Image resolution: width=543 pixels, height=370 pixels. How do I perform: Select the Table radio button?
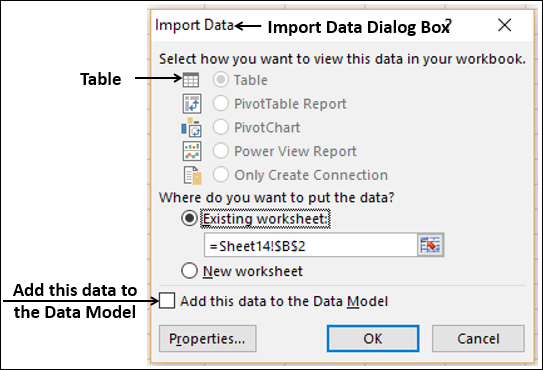click(221, 80)
